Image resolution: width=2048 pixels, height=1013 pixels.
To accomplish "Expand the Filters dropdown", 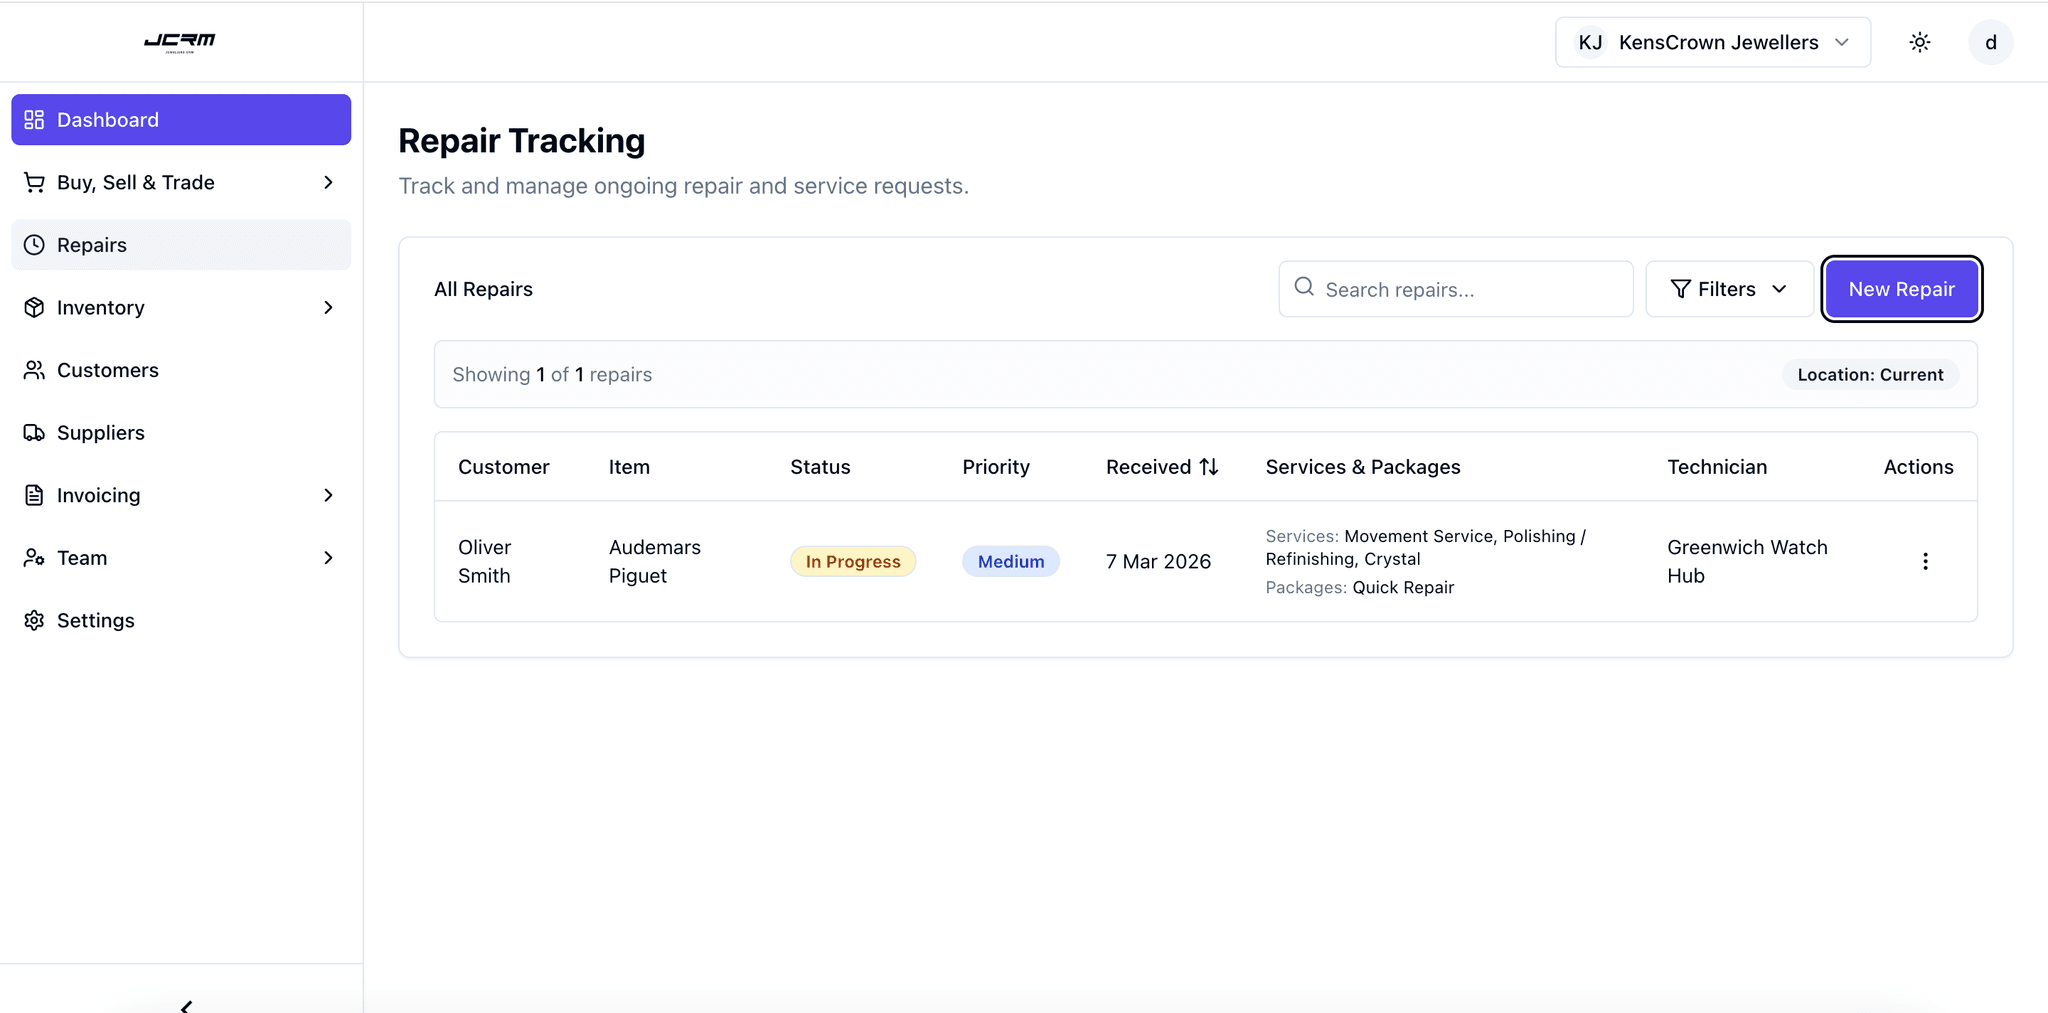I will click(x=1728, y=289).
